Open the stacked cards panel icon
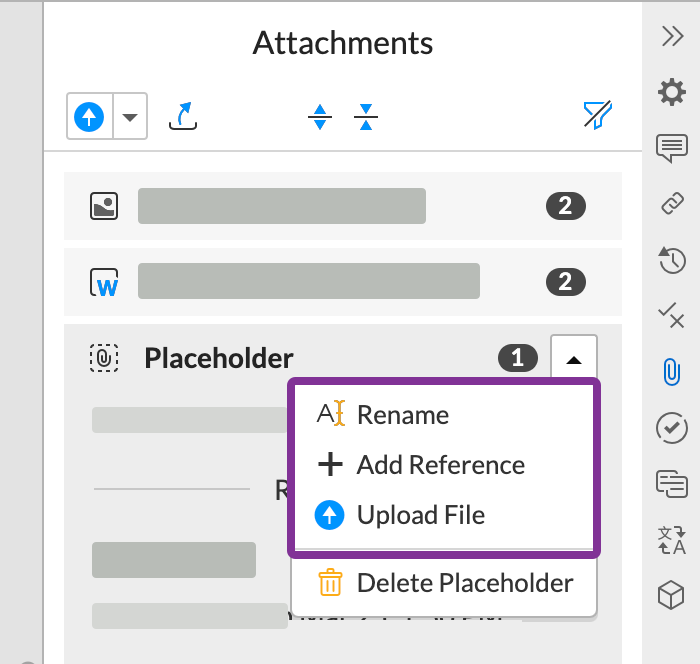 tap(671, 484)
